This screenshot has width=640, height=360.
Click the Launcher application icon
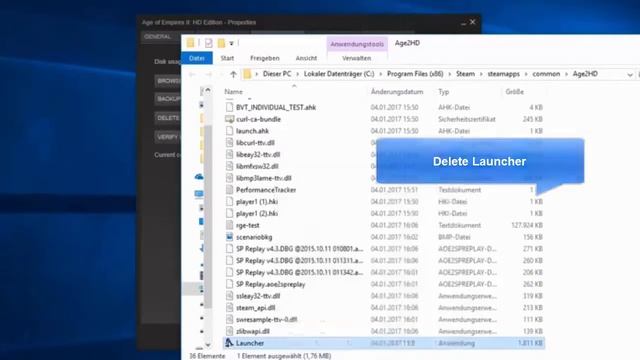(x=229, y=343)
